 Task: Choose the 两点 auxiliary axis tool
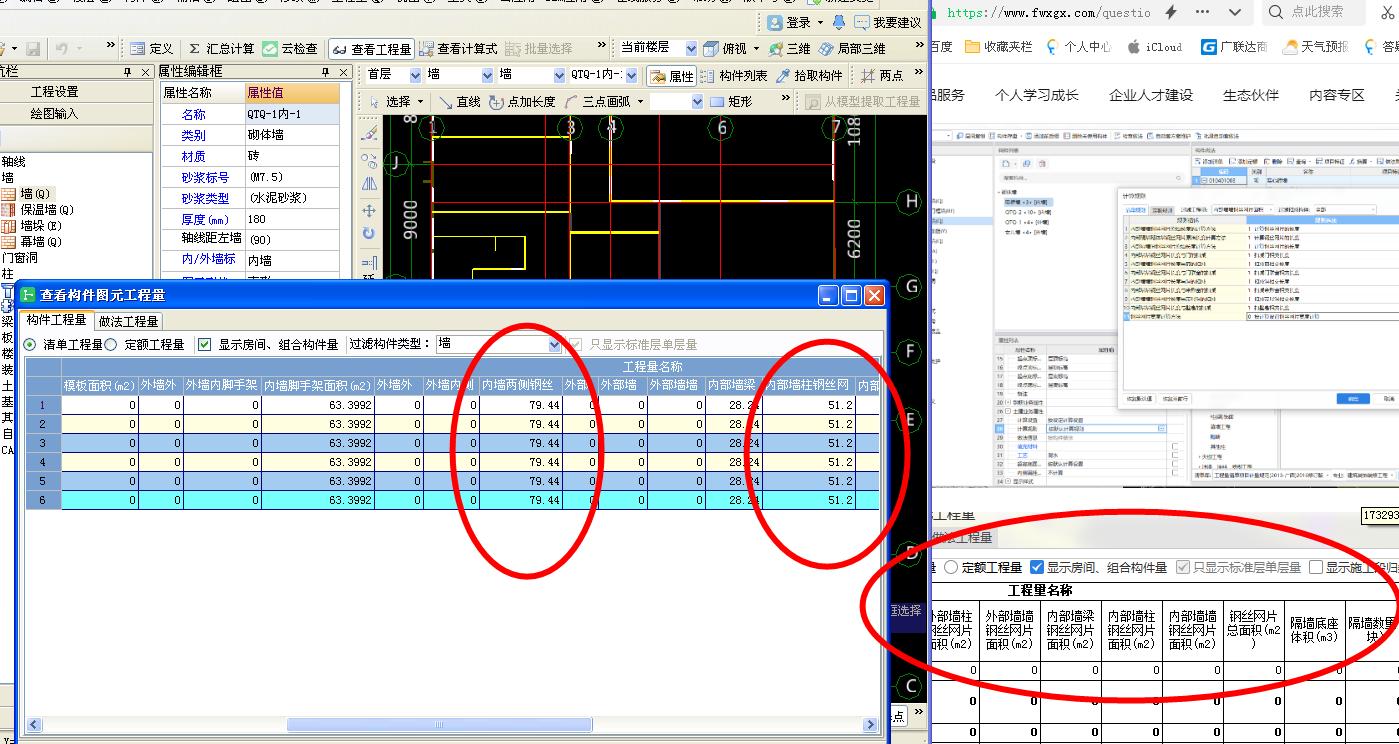882,75
